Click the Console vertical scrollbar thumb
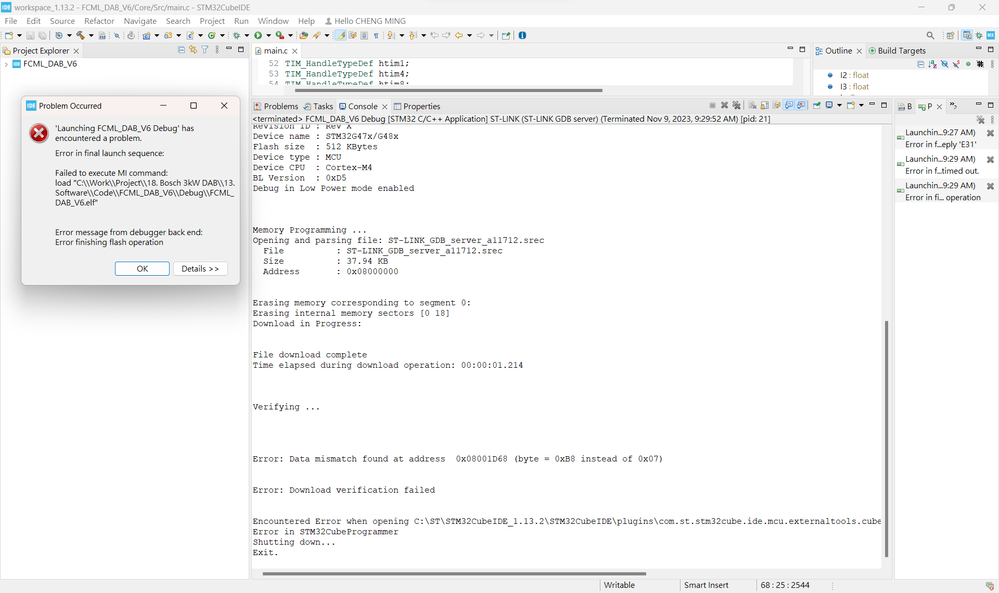Image resolution: width=999 pixels, height=593 pixels. pyautogui.click(x=886, y=439)
